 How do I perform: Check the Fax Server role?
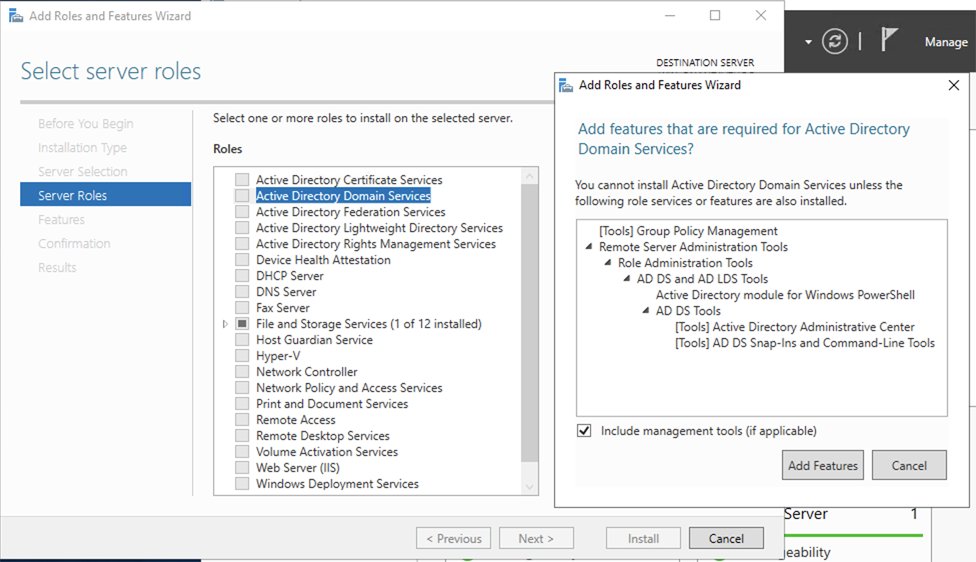point(242,308)
